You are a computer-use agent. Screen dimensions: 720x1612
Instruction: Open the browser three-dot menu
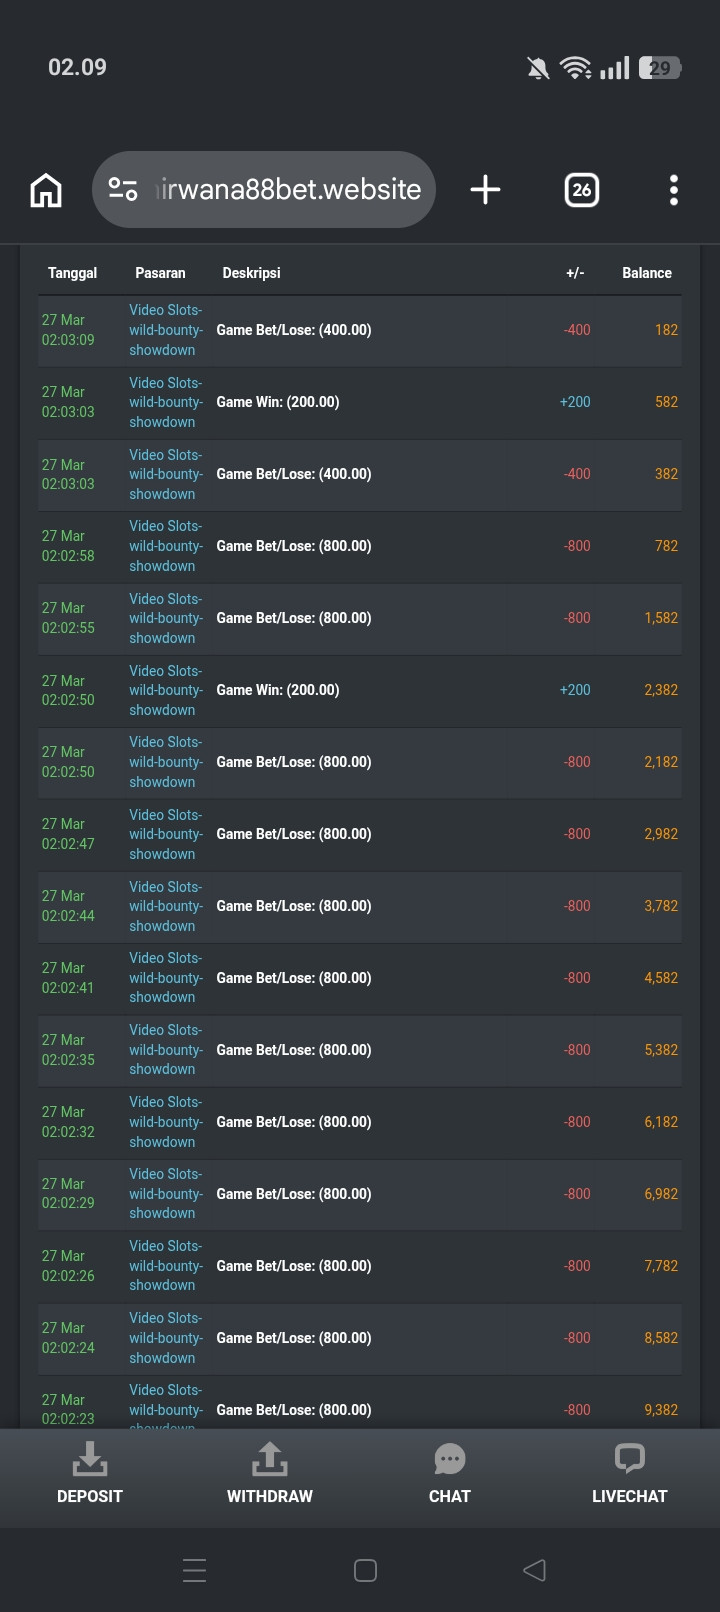674,190
